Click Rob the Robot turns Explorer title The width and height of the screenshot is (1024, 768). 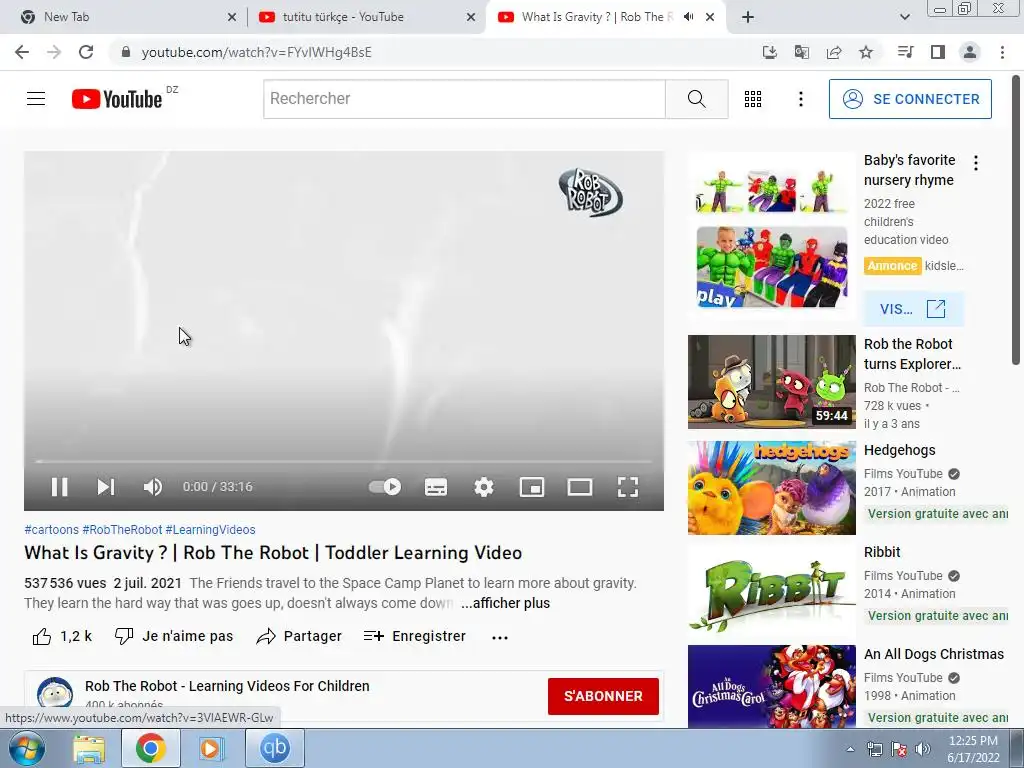(x=912, y=354)
